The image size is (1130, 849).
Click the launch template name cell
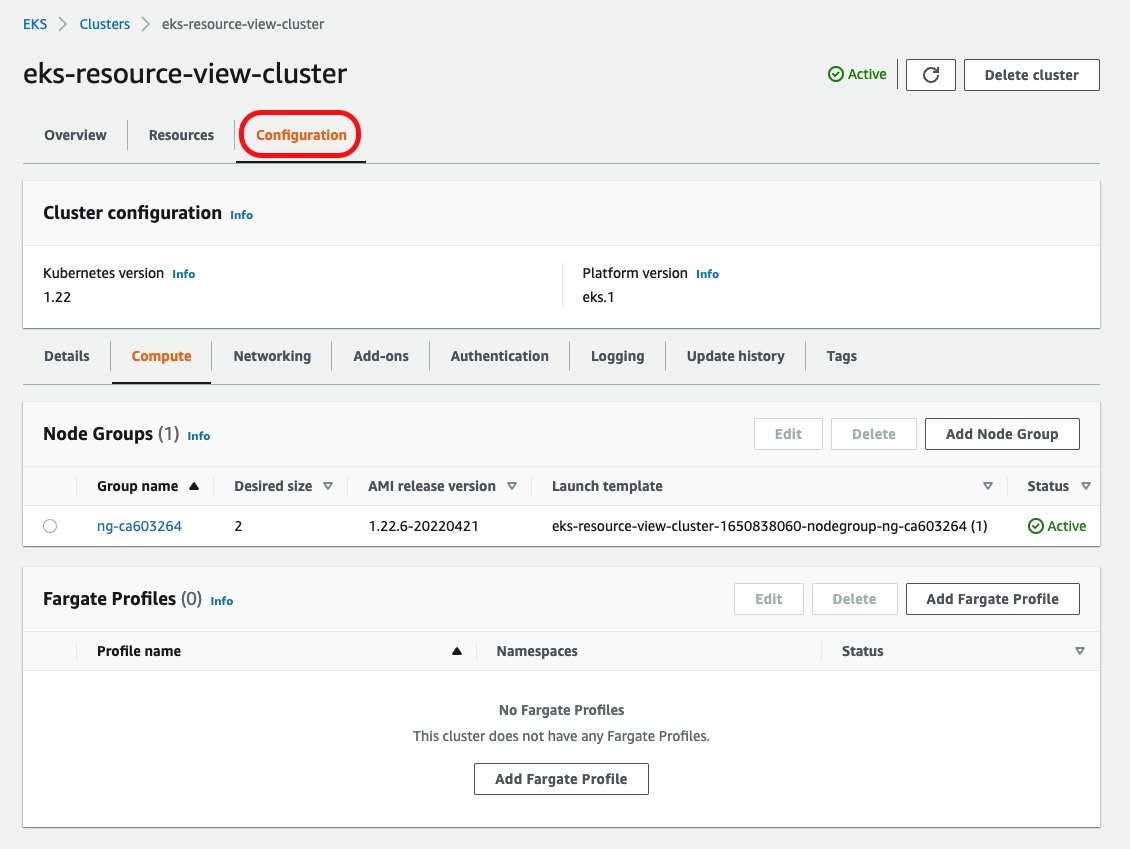(x=770, y=526)
